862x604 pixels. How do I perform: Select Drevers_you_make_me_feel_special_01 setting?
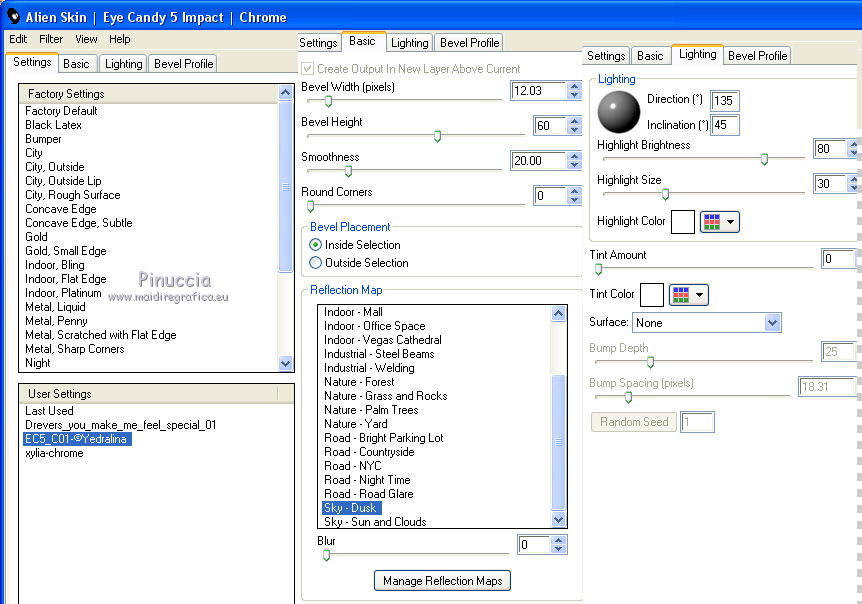(x=120, y=425)
